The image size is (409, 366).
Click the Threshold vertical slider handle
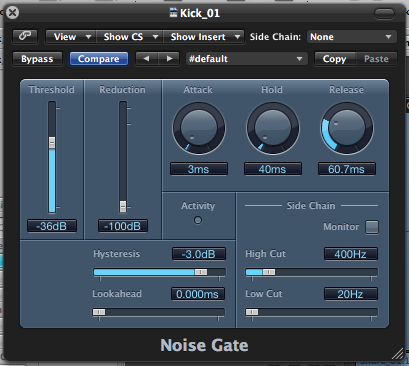click(x=52, y=142)
